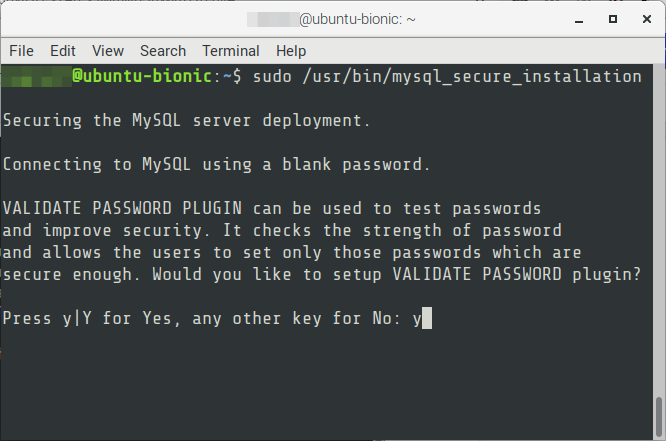Open the File menu
The height and width of the screenshot is (441, 666).
[21, 51]
